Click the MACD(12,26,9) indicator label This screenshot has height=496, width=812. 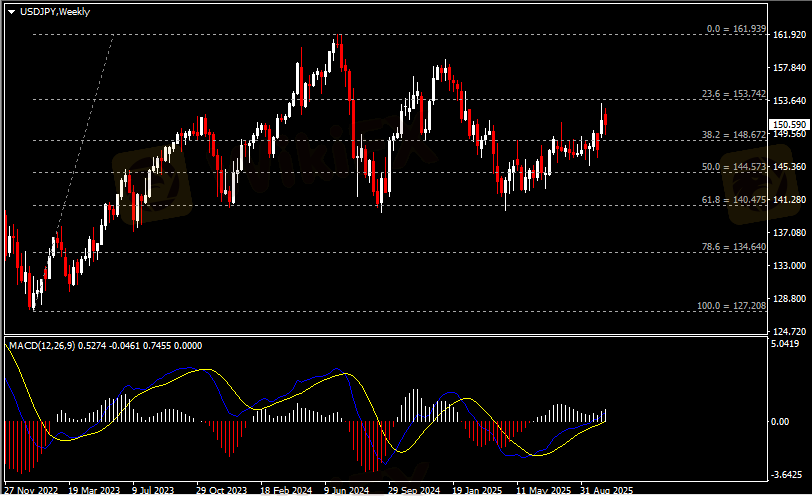[x=104, y=346]
